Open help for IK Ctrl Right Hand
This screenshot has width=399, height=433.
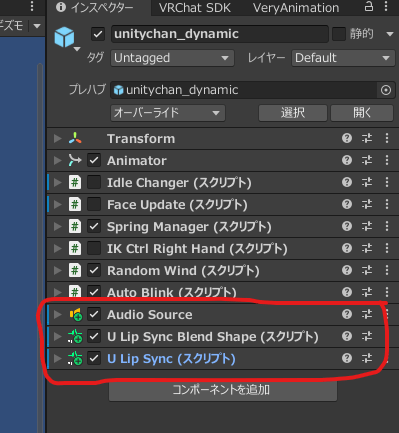point(347,248)
